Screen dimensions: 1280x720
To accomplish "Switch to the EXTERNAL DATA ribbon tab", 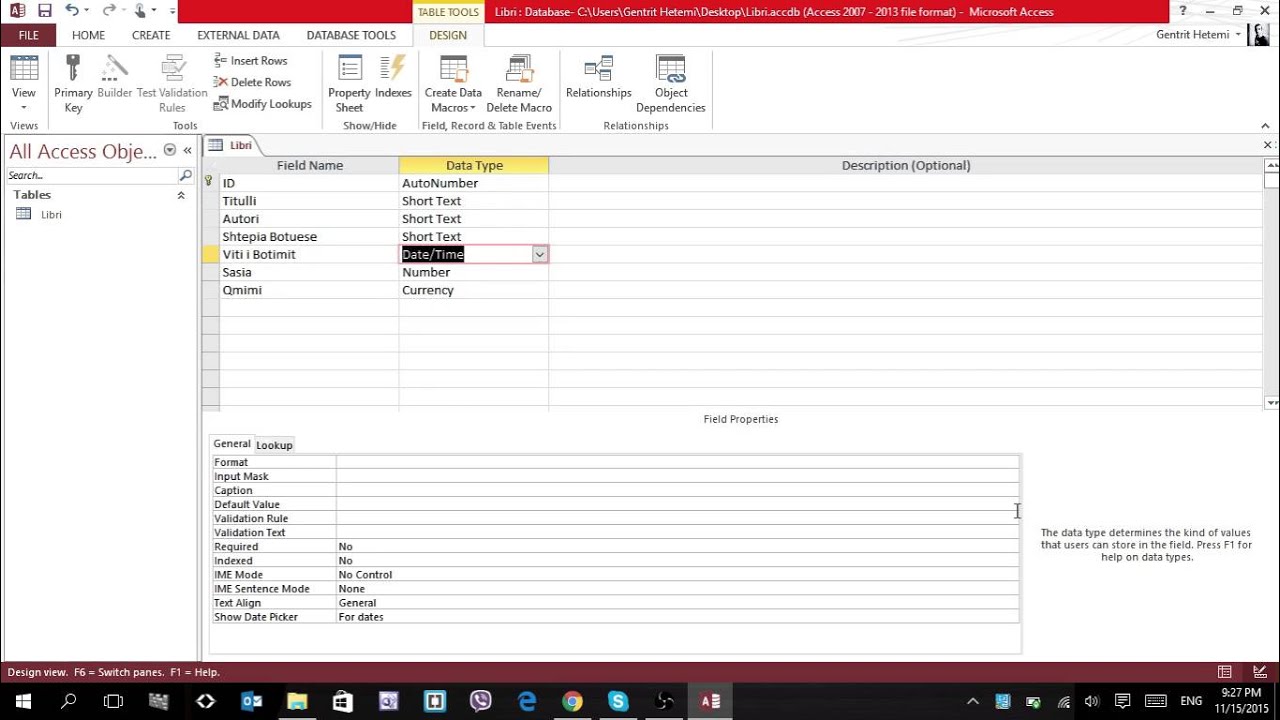I will (x=238, y=35).
